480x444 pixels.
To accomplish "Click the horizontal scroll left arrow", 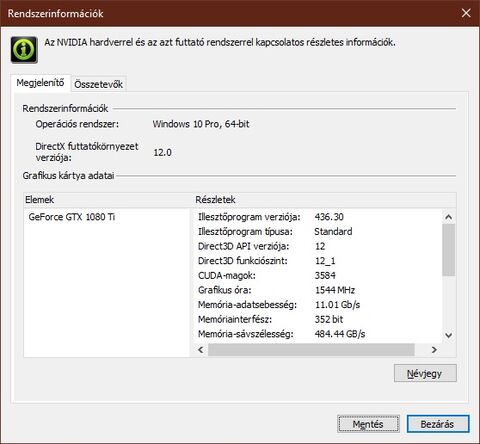I will pos(201,350).
